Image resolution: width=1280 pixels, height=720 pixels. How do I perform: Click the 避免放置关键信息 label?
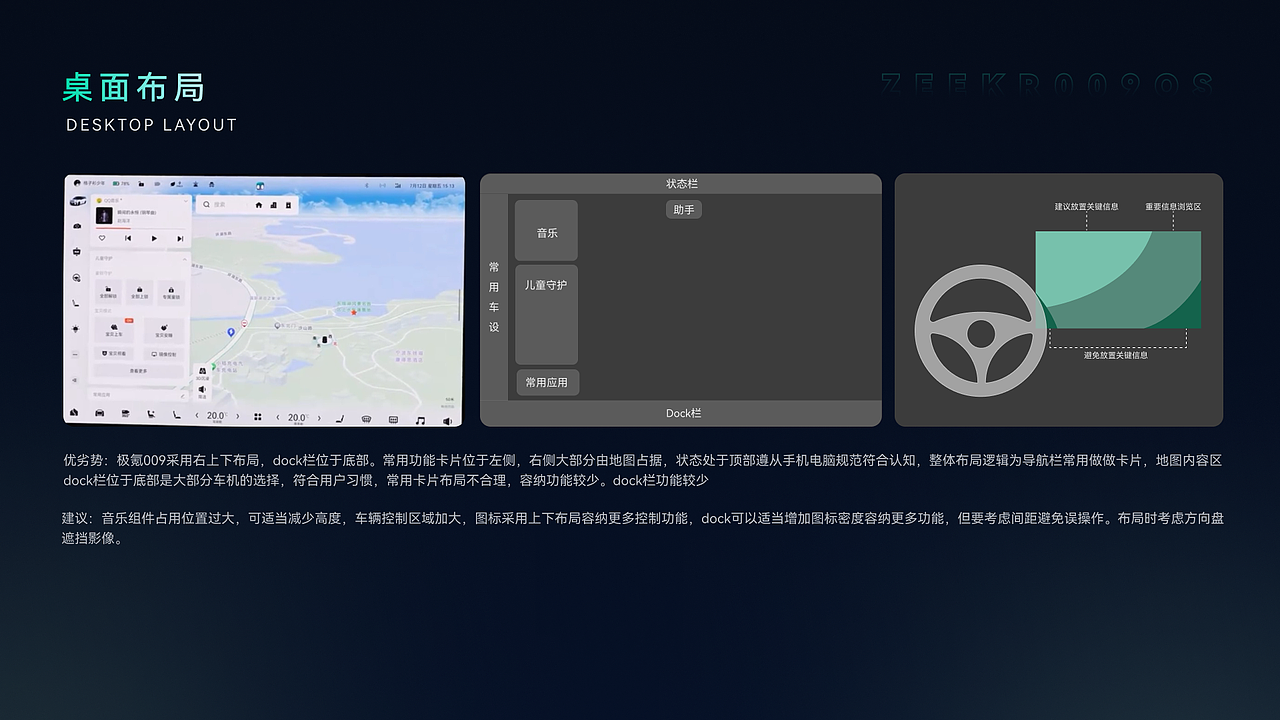pos(1116,355)
